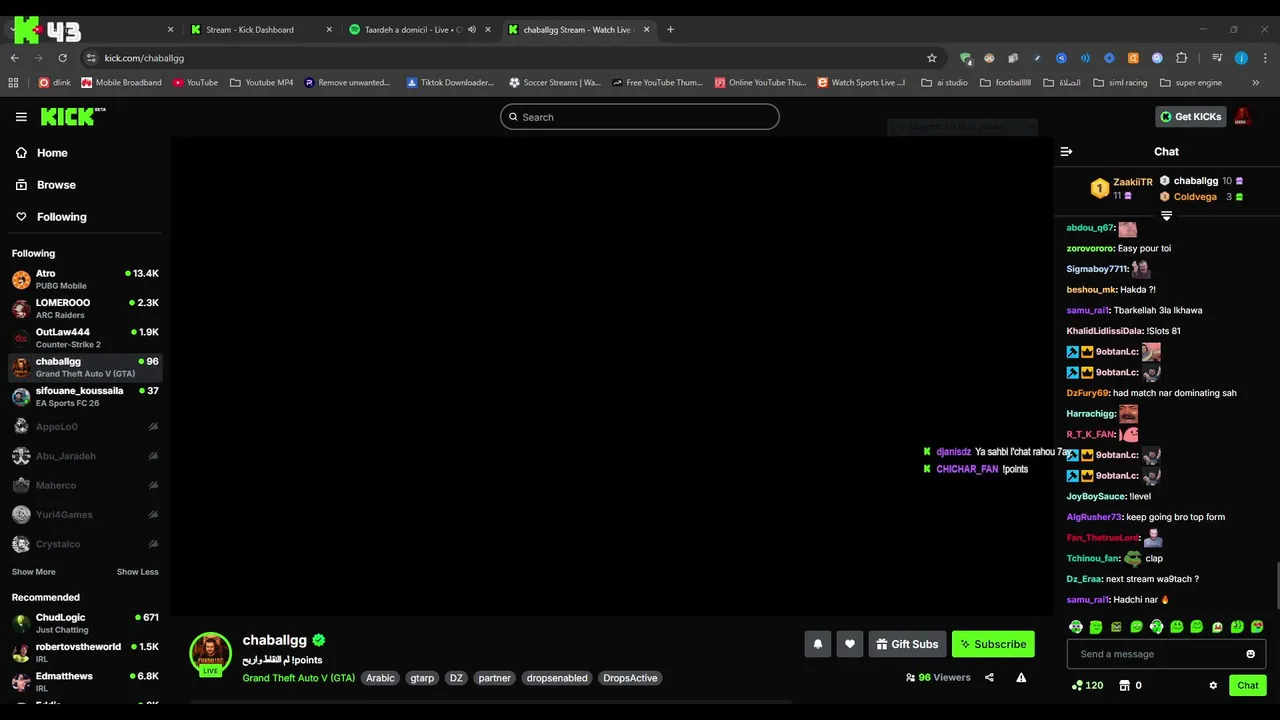Image resolution: width=1280 pixels, height=720 pixels.
Task: Open the emoji picker in chat
Action: 1250,654
